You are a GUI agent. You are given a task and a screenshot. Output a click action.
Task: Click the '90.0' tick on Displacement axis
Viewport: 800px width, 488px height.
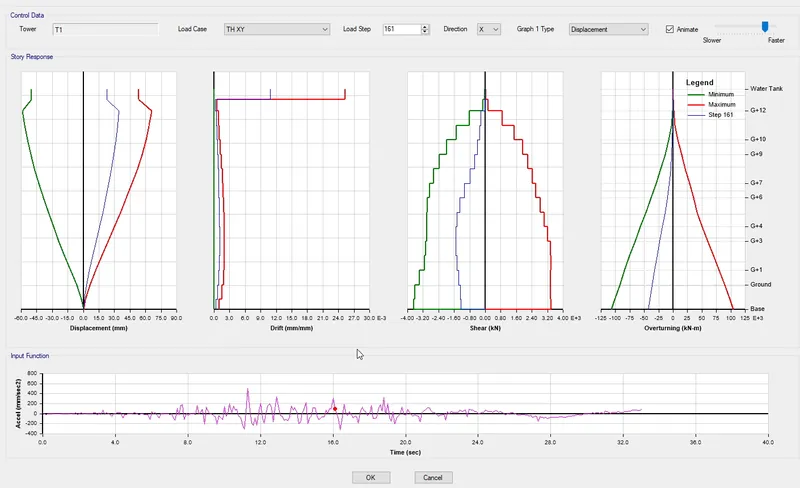click(x=176, y=318)
